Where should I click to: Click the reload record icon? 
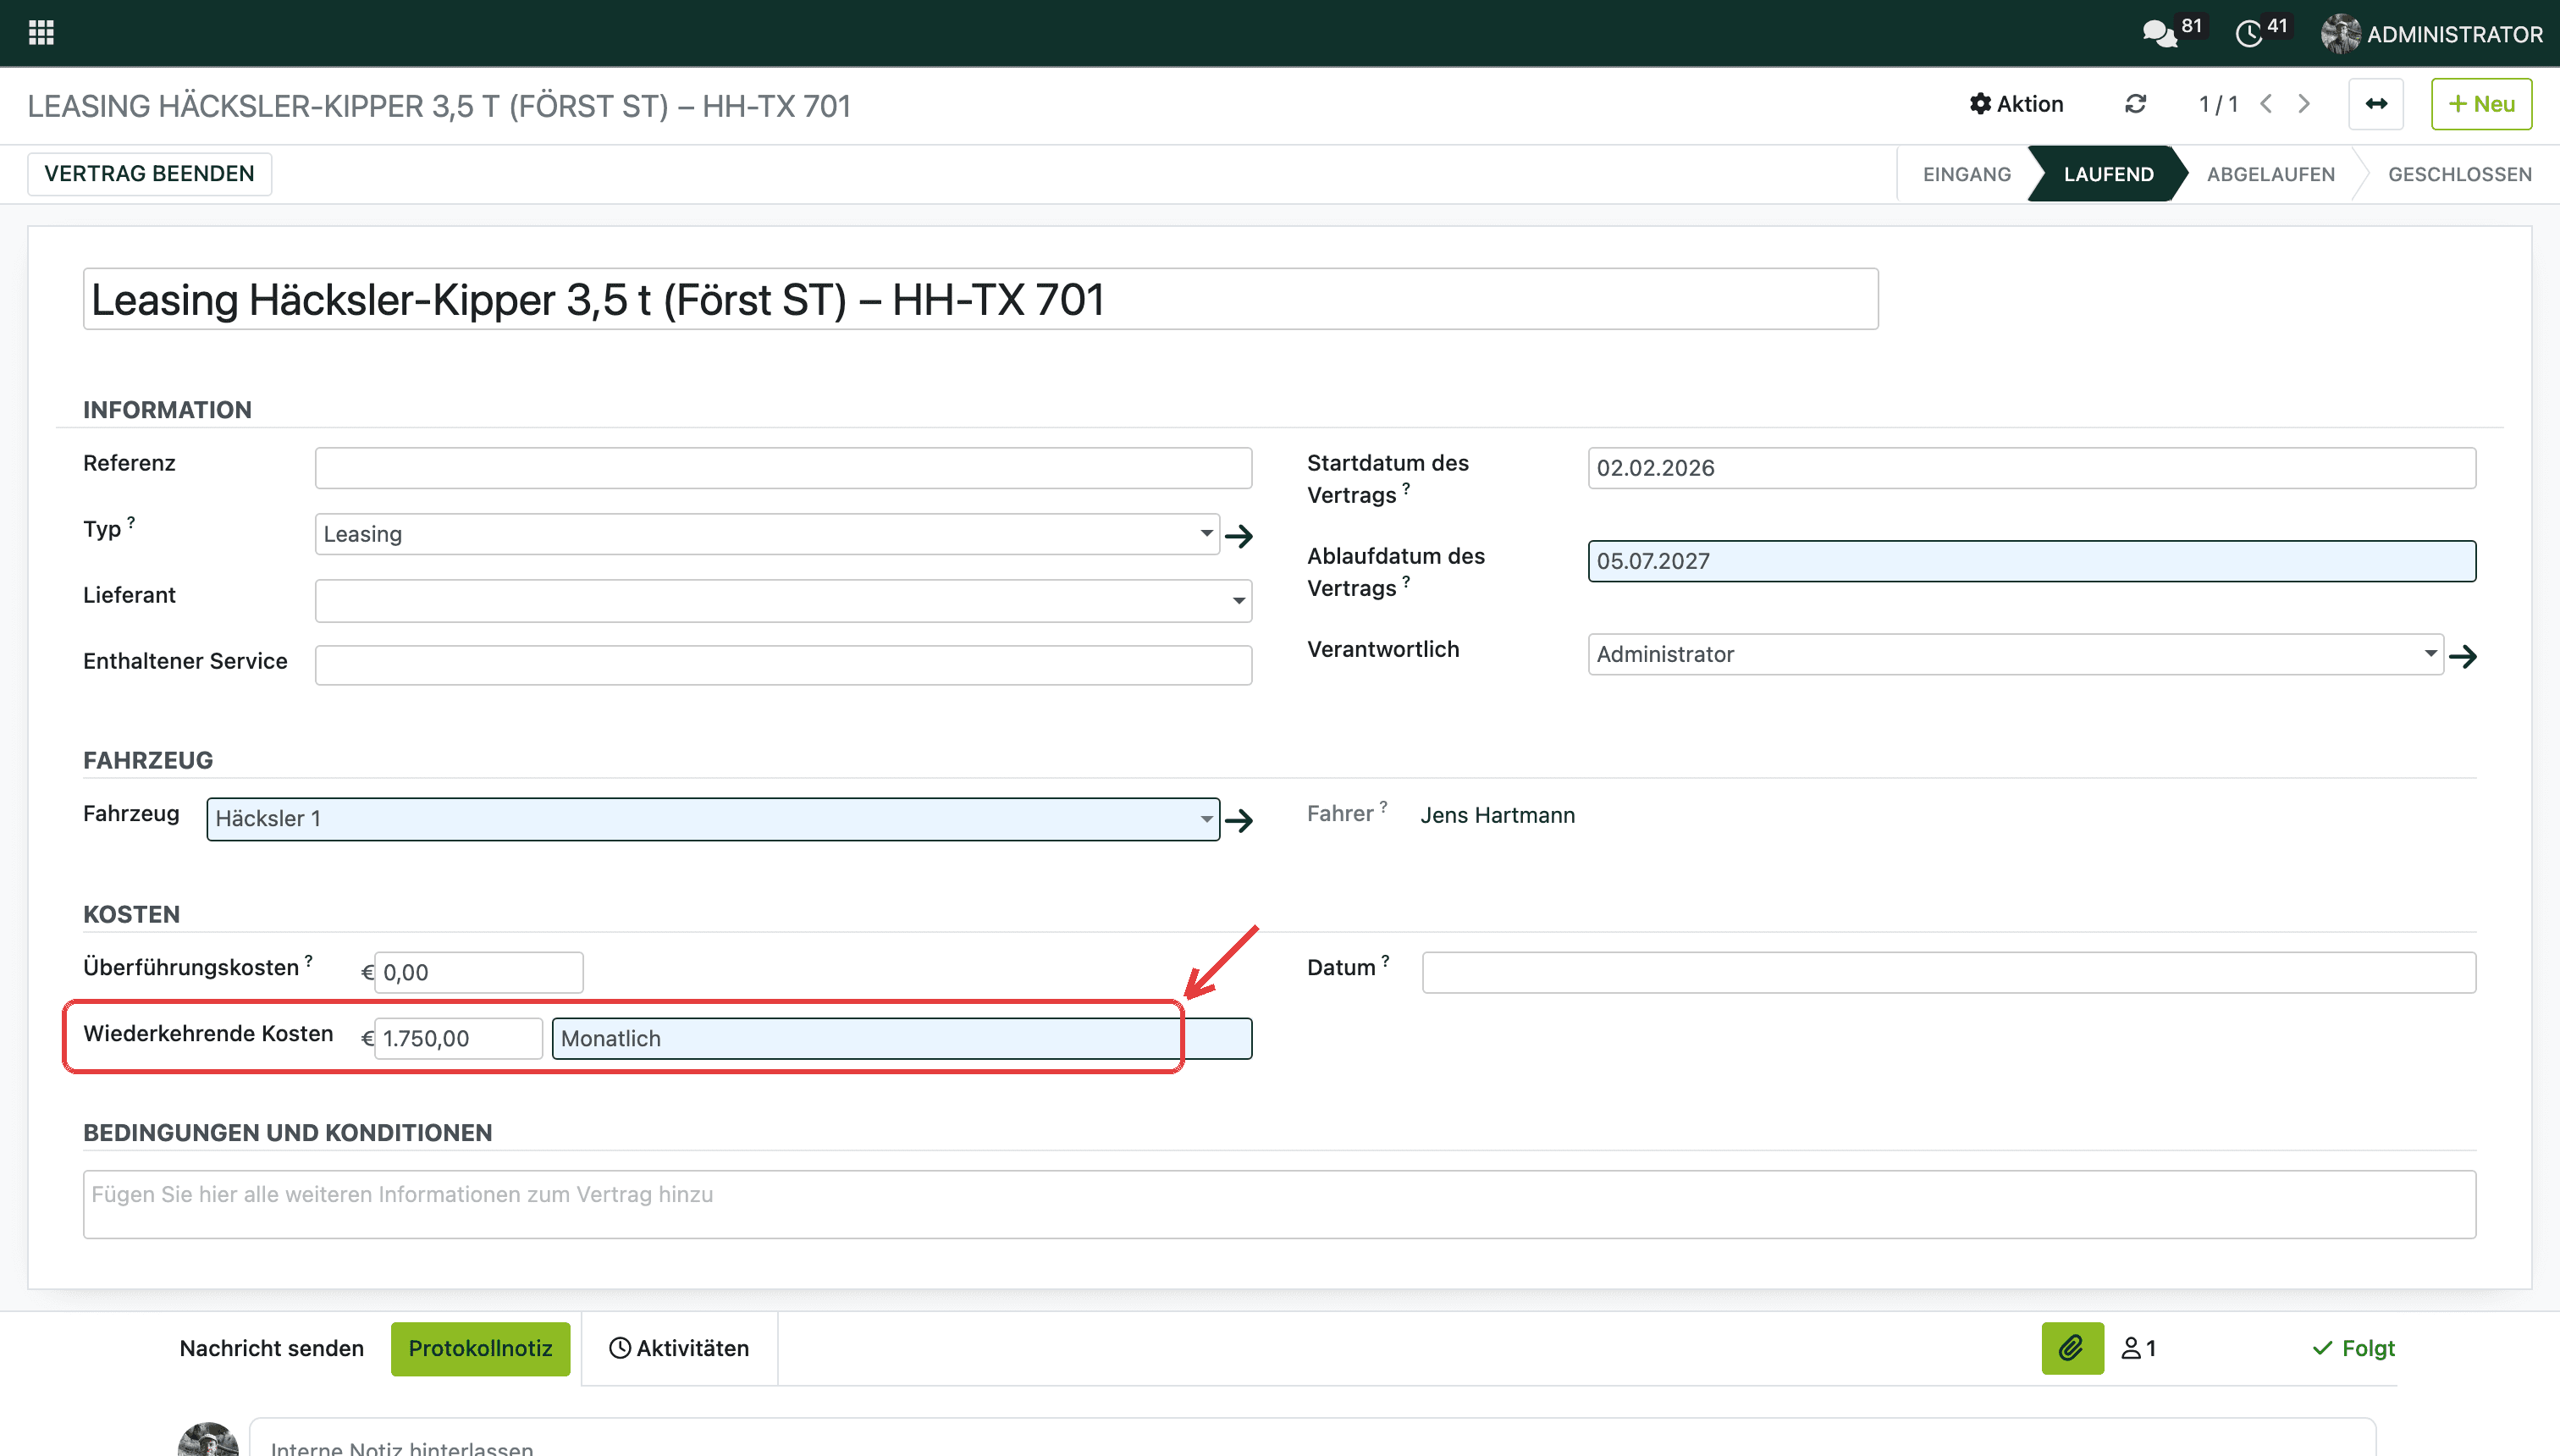tap(2136, 104)
